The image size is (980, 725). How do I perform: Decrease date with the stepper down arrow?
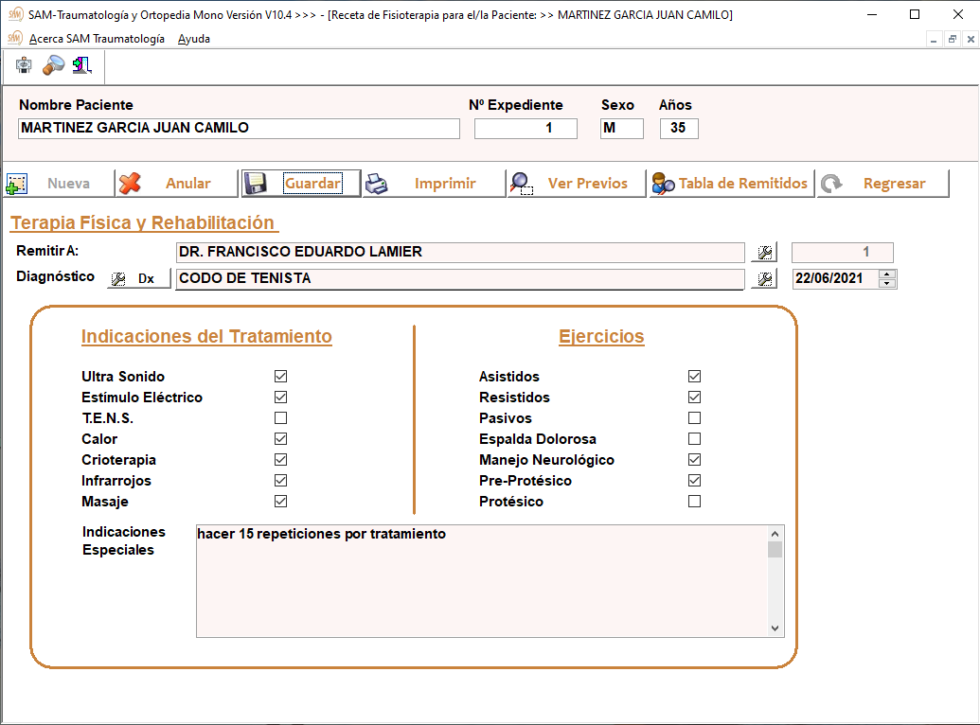point(887,284)
